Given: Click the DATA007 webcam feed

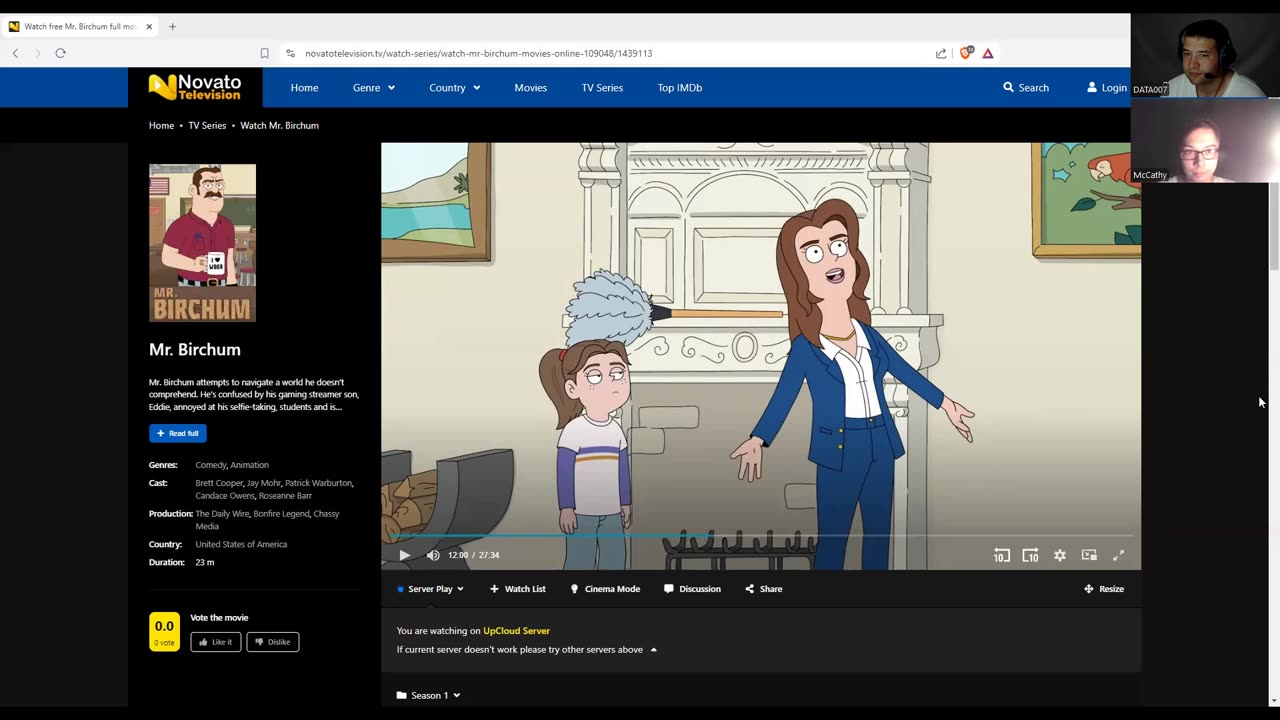Looking at the screenshot, I should (x=1205, y=56).
